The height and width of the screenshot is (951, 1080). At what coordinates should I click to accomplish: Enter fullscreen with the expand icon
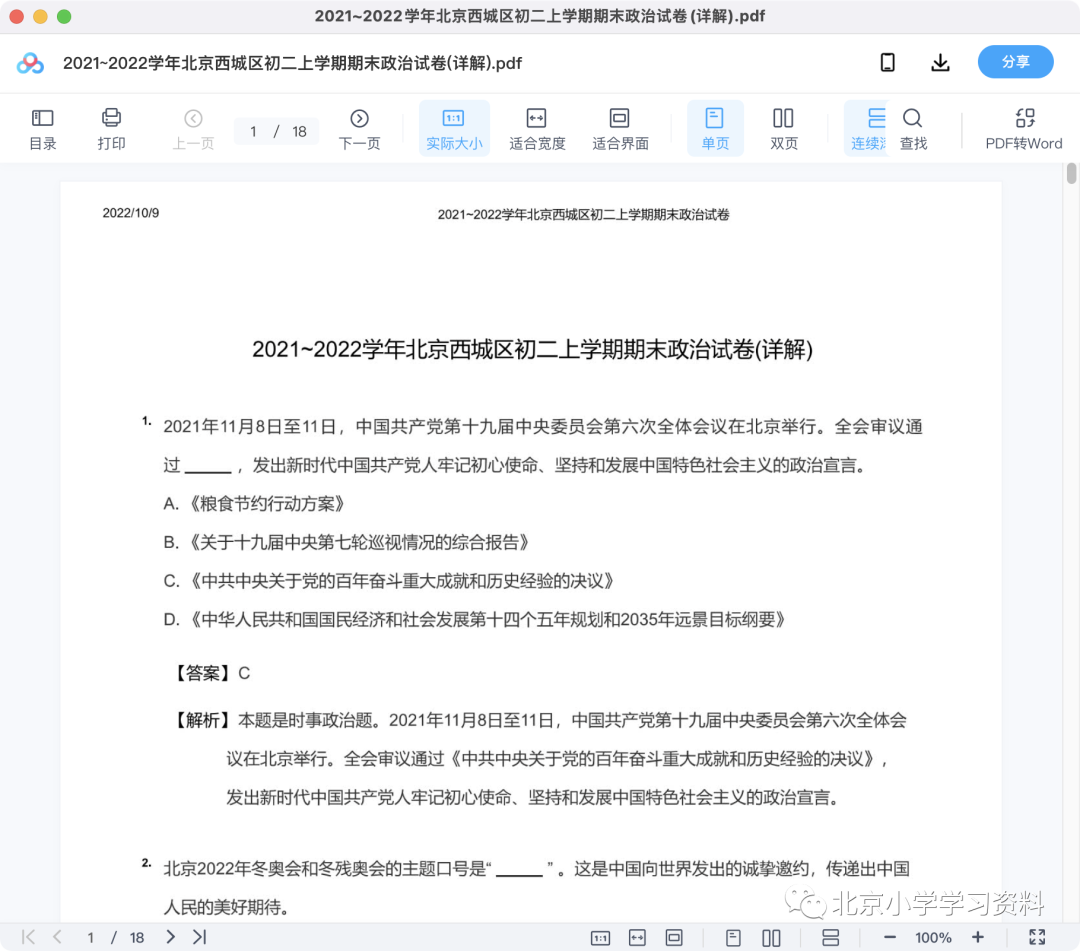coord(1037,937)
